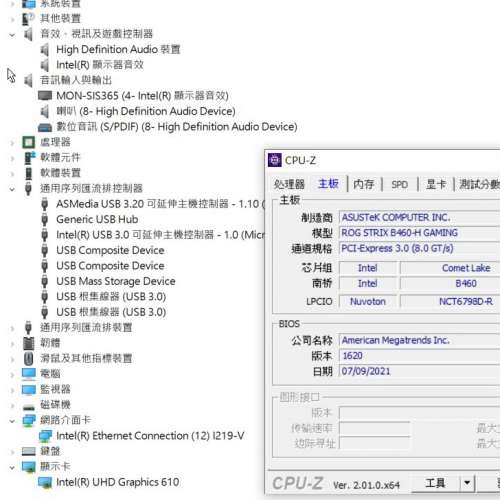This screenshot has height=500, width=500.
Task: Collapse the 顯示卡 category
Action: (x=12, y=467)
